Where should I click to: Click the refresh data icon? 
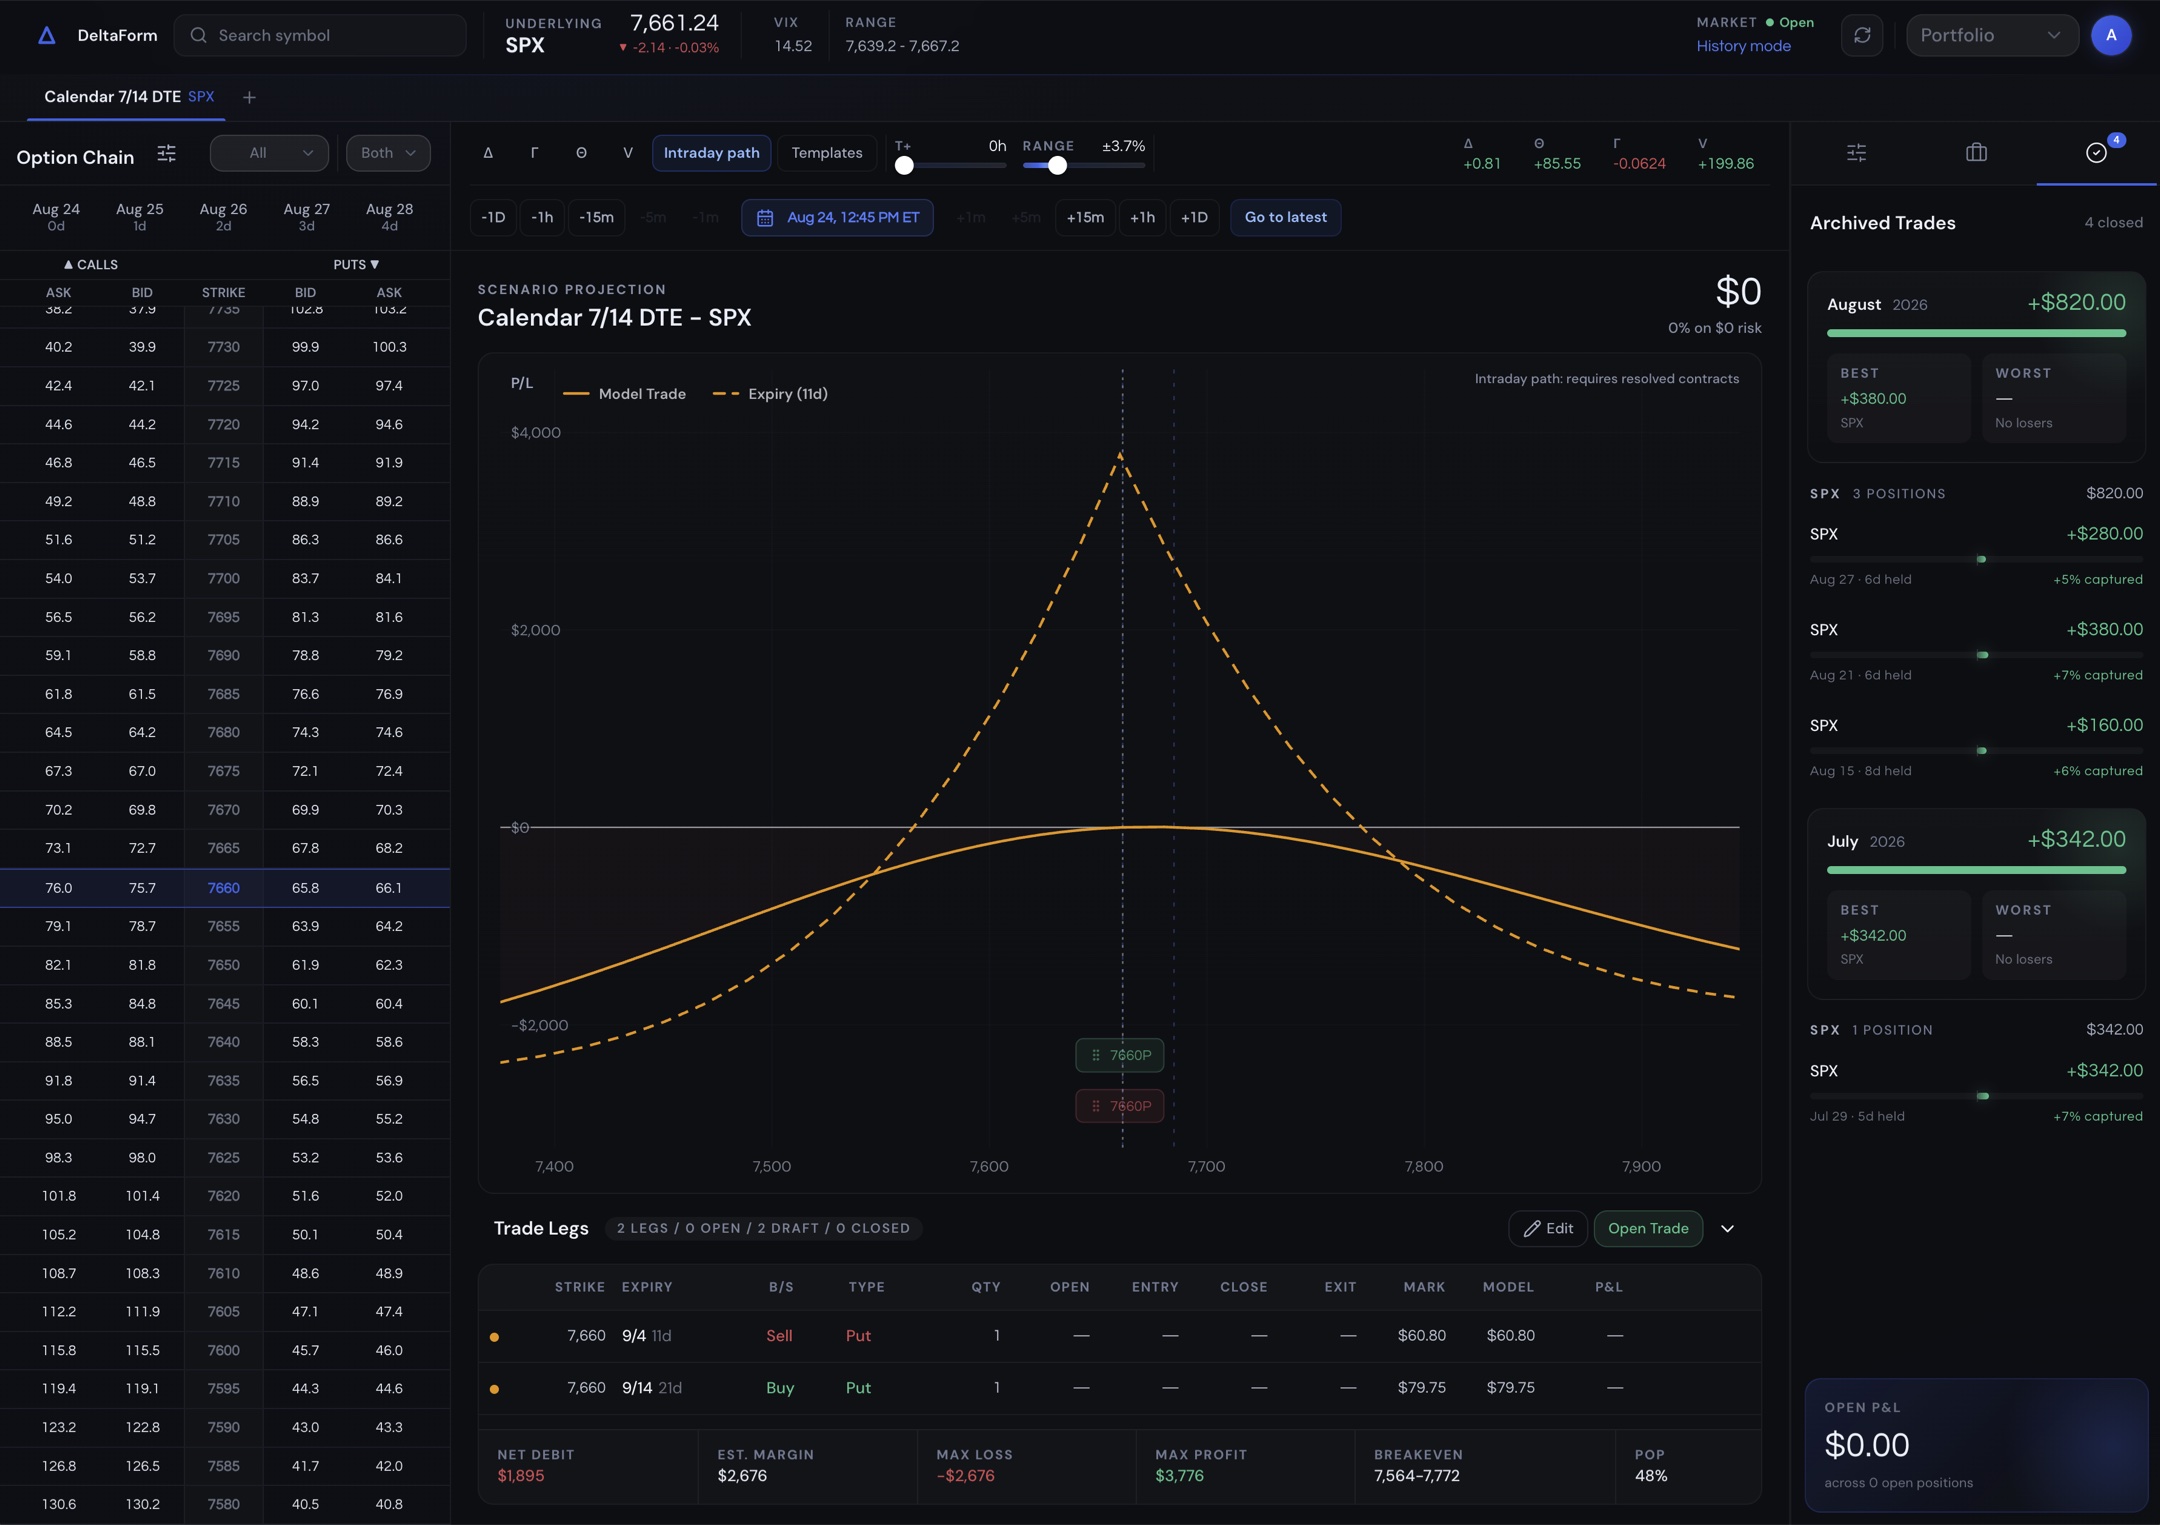coord(1862,35)
